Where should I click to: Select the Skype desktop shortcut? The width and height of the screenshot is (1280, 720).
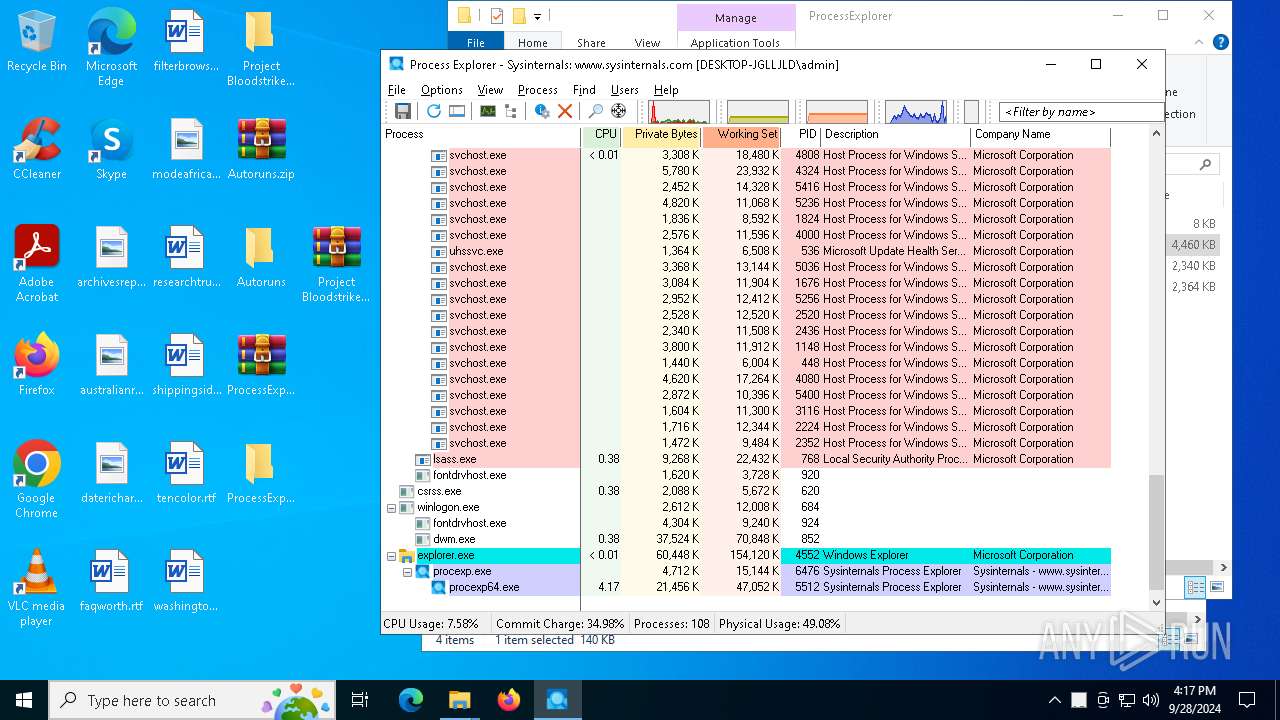tap(111, 149)
